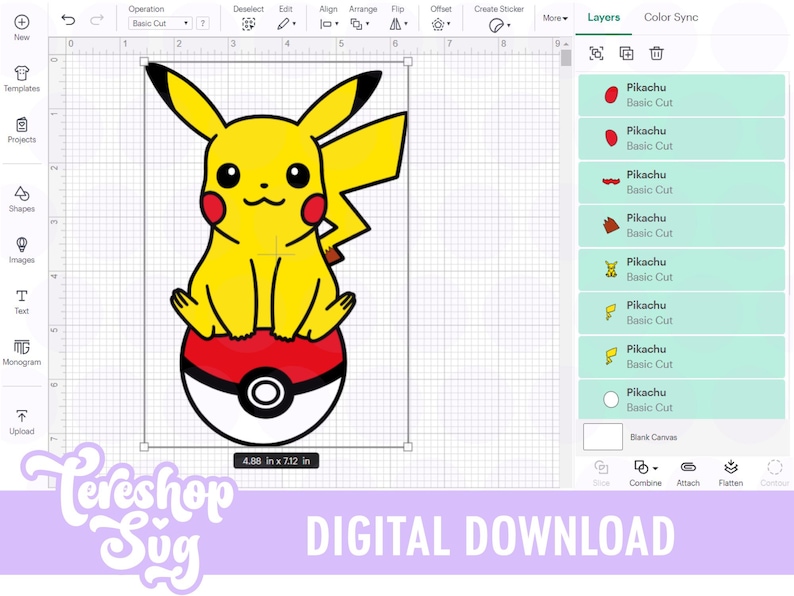Open the Shapes tool
The image size is (794, 596).
[x=21, y=198]
